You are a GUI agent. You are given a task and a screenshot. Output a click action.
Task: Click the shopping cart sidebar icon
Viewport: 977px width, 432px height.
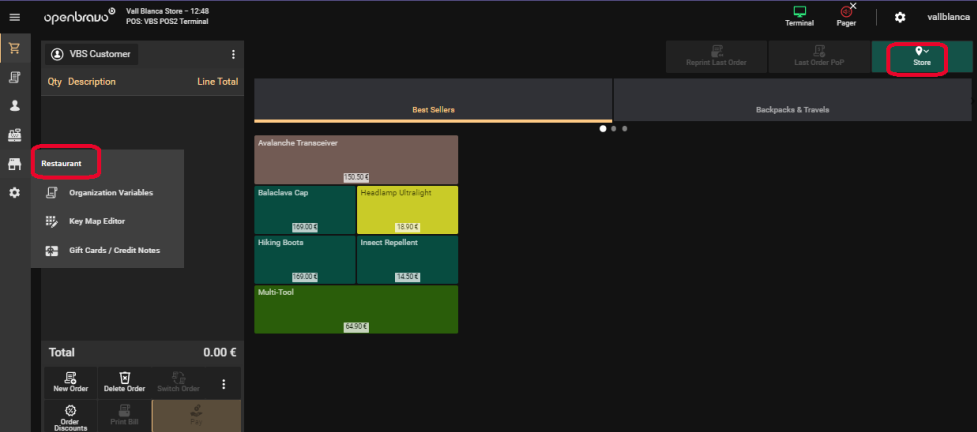[14, 47]
